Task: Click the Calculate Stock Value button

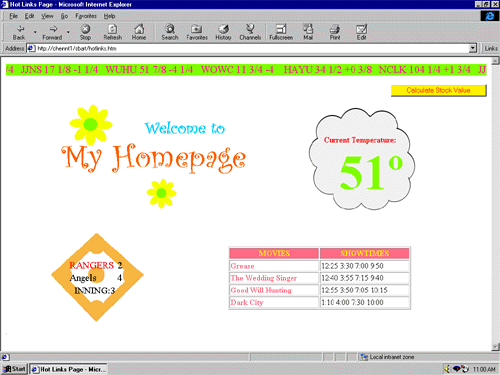Action: pos(438,90)
